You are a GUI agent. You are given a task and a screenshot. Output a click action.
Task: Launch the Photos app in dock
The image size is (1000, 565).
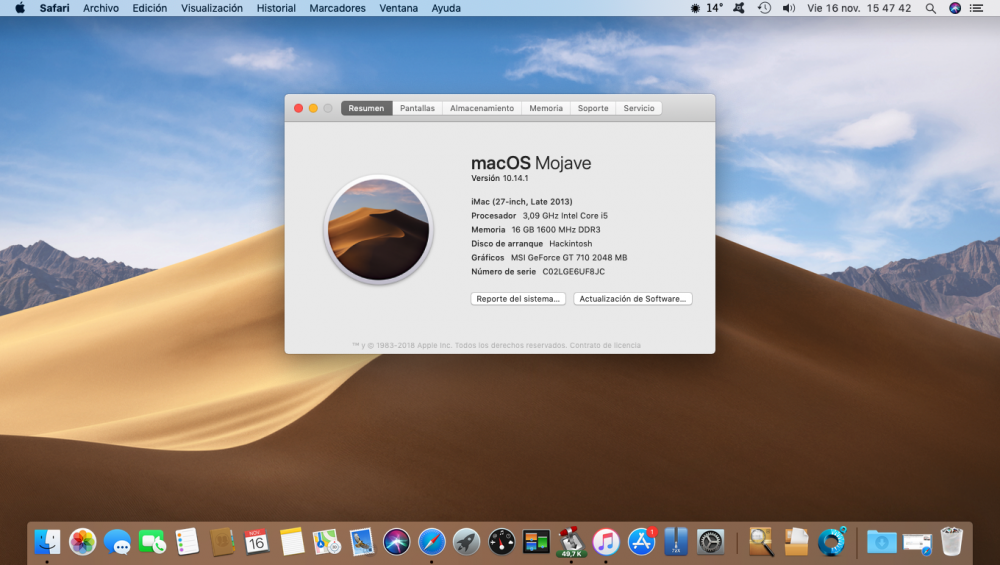point(82,542)
